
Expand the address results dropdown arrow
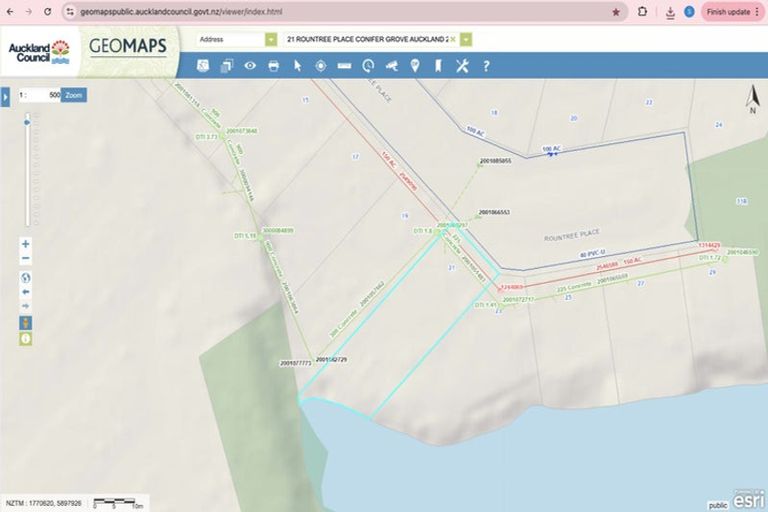466,40
